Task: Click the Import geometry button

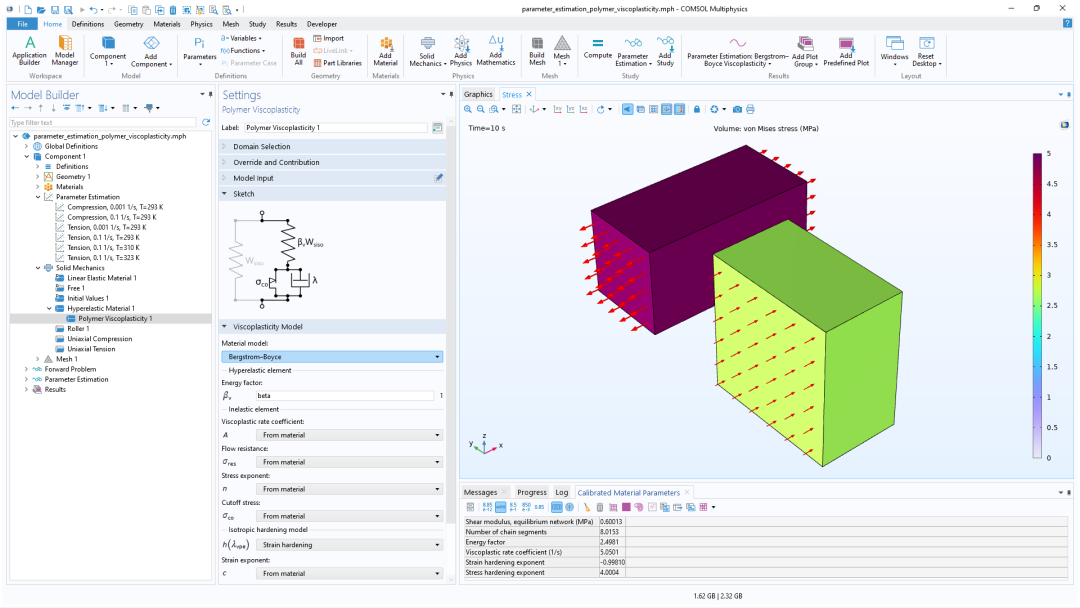Action: [329, 39]
